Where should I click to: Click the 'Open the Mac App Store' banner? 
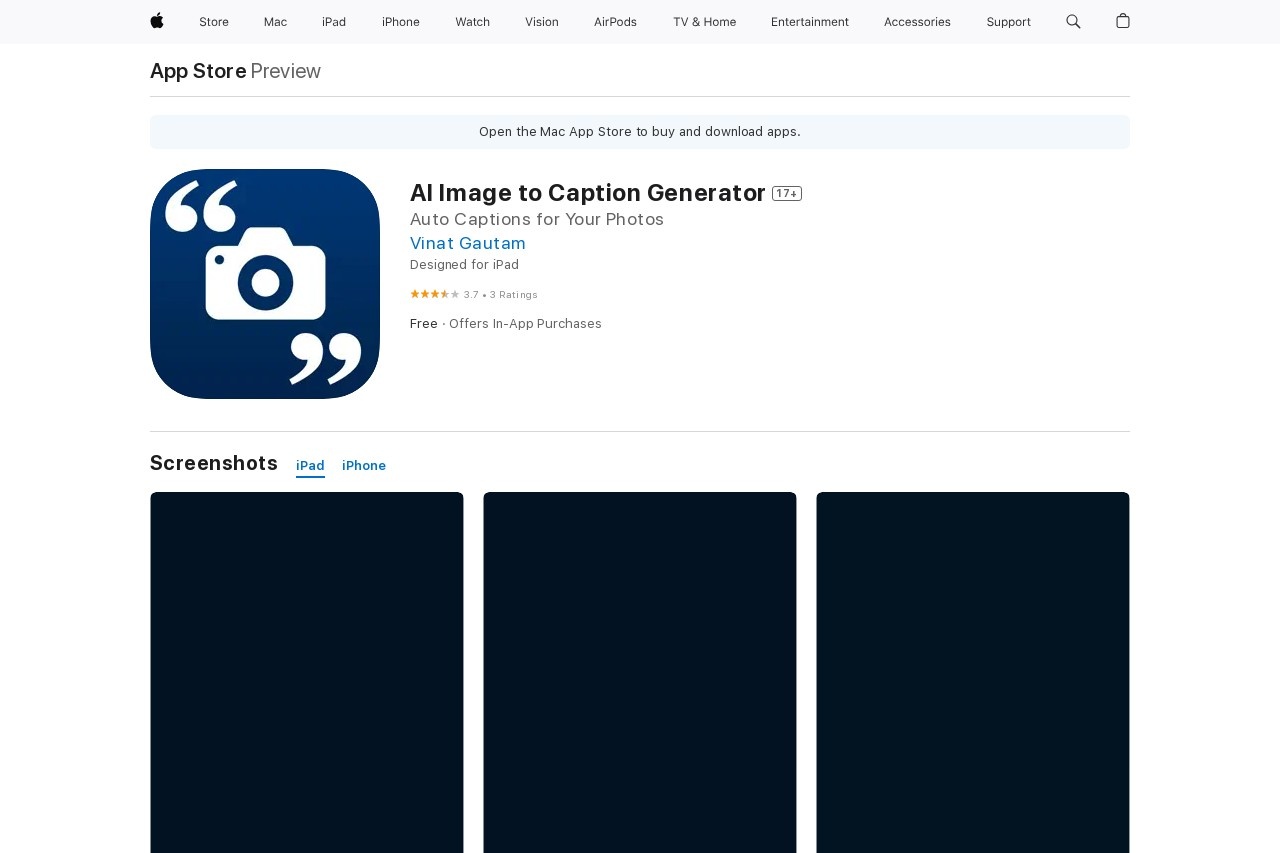pos(640,132)
